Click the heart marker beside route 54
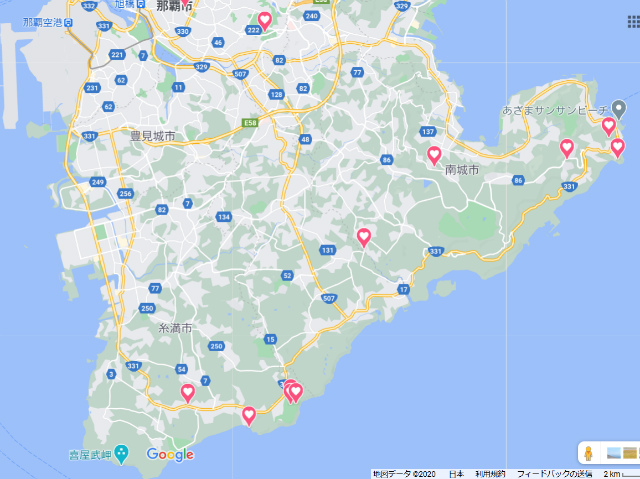 point(187,393)
